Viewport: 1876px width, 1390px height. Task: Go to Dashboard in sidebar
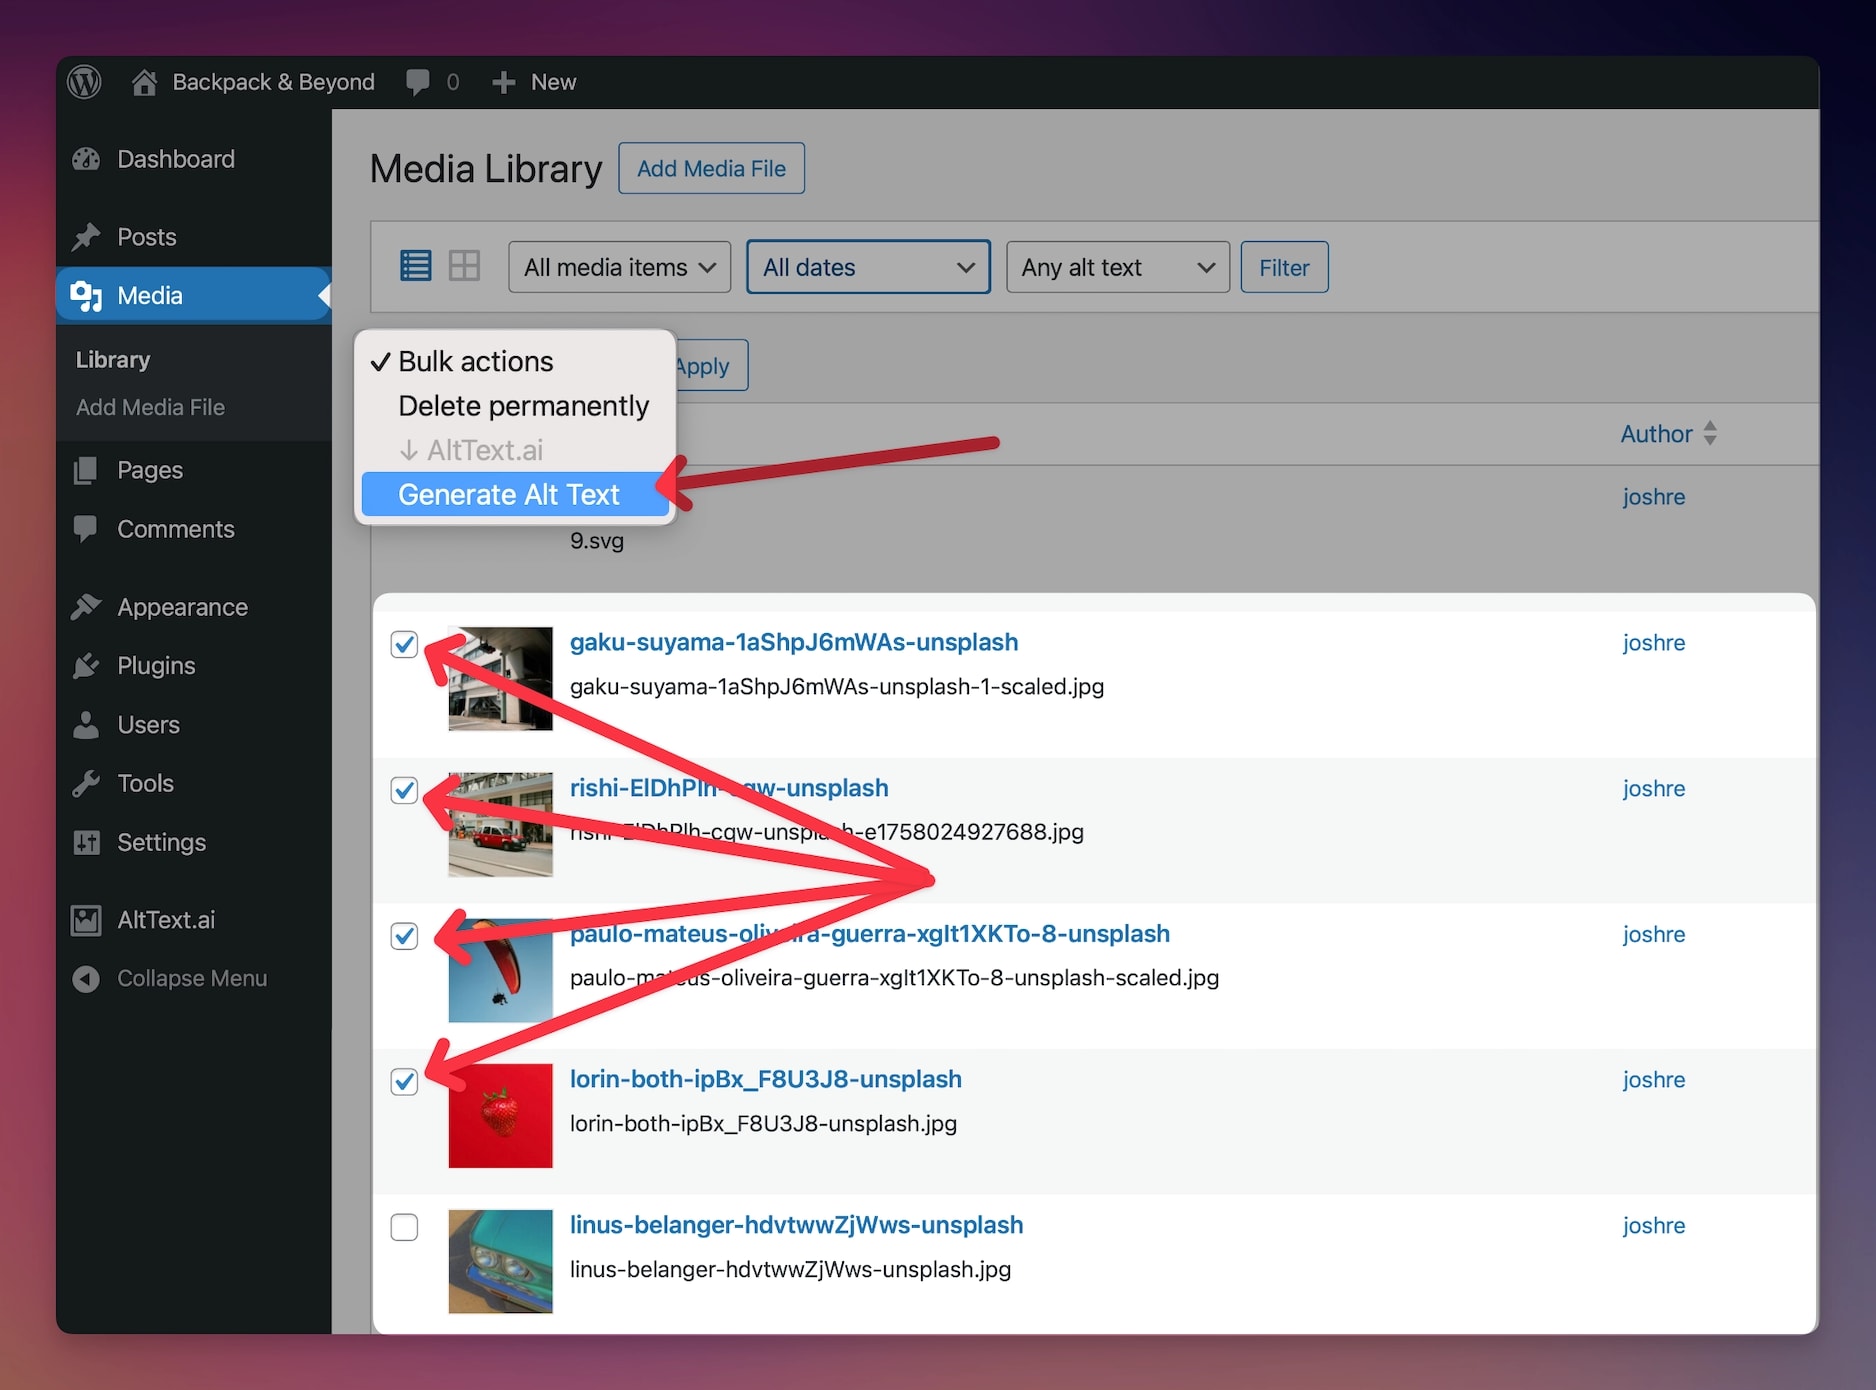pyautogui.click(x=176, y=159)
